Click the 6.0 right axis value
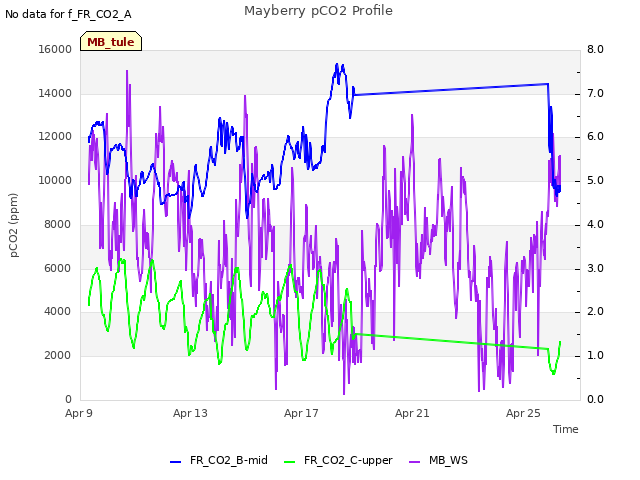 (x=596, y=137)
